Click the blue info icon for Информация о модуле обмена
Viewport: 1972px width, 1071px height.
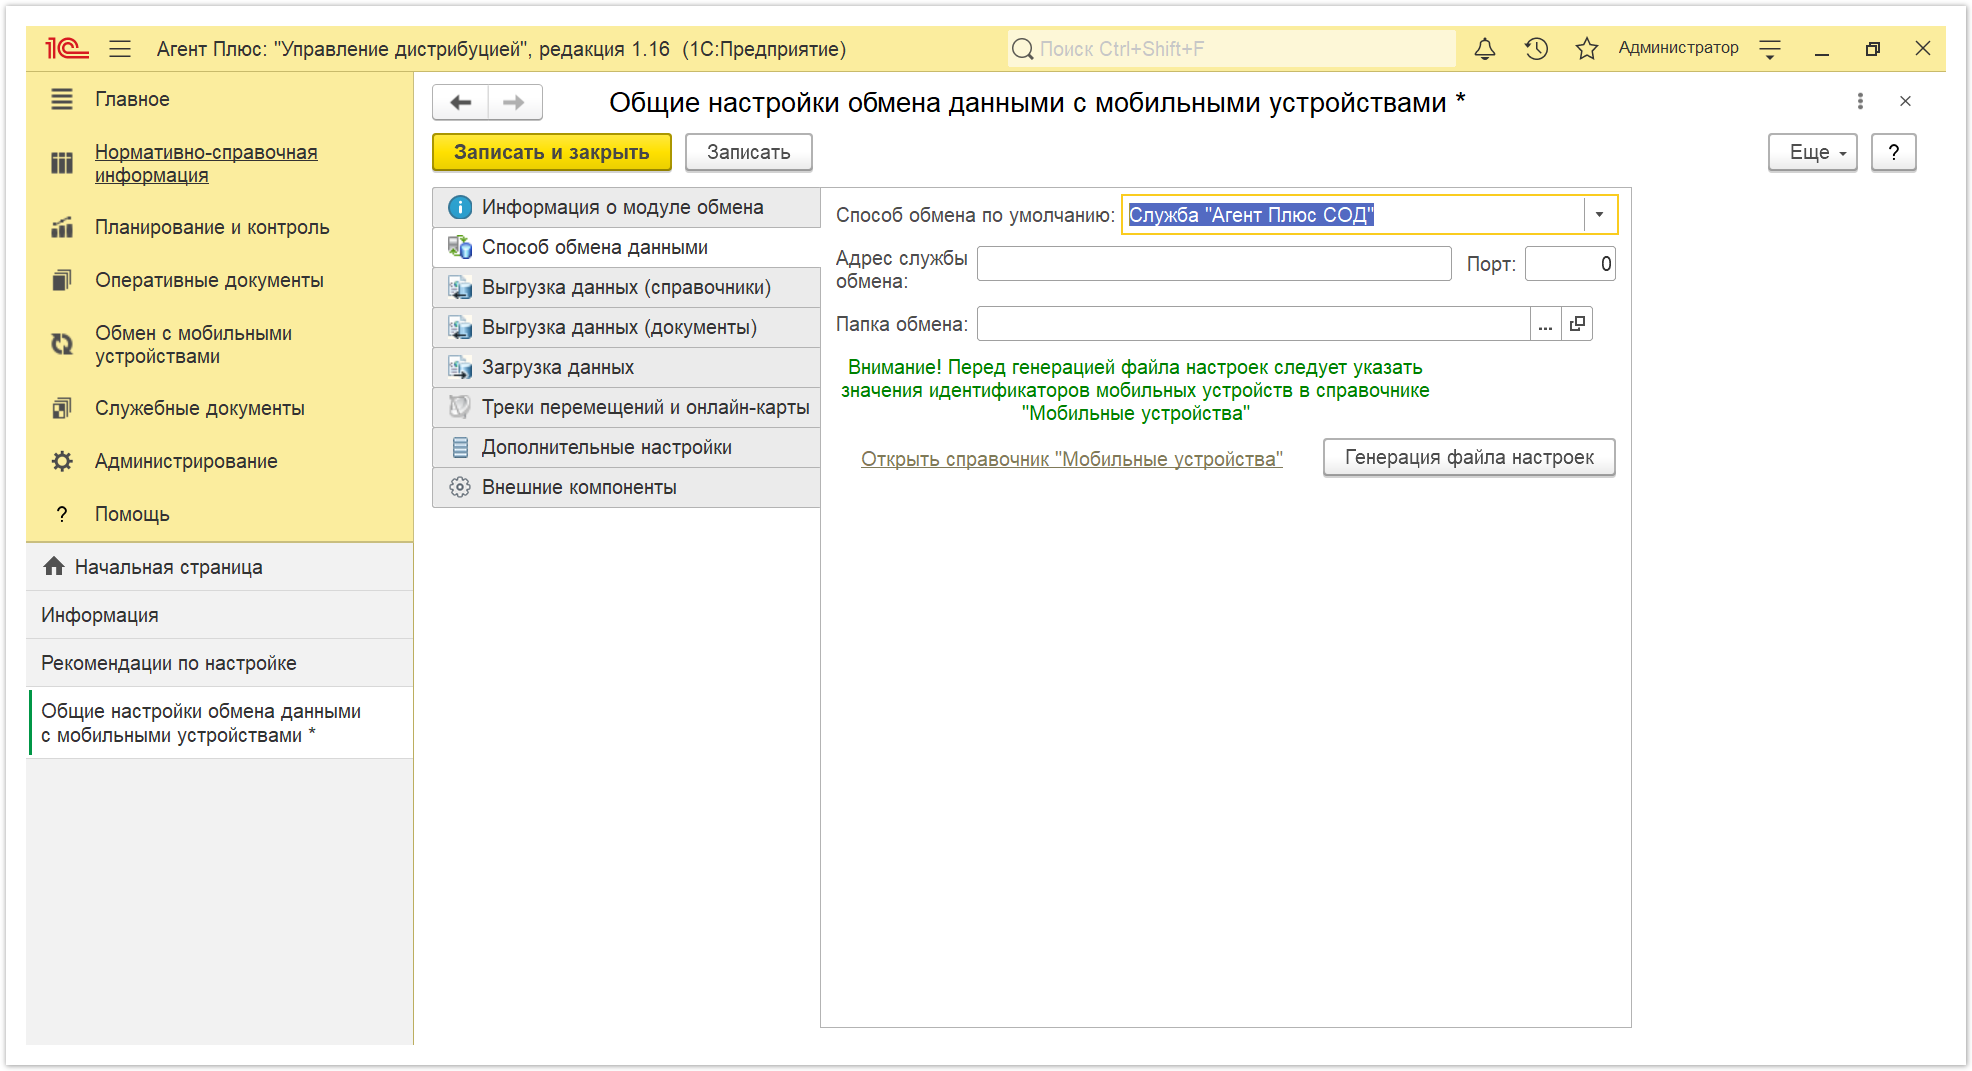pos(460,207)
